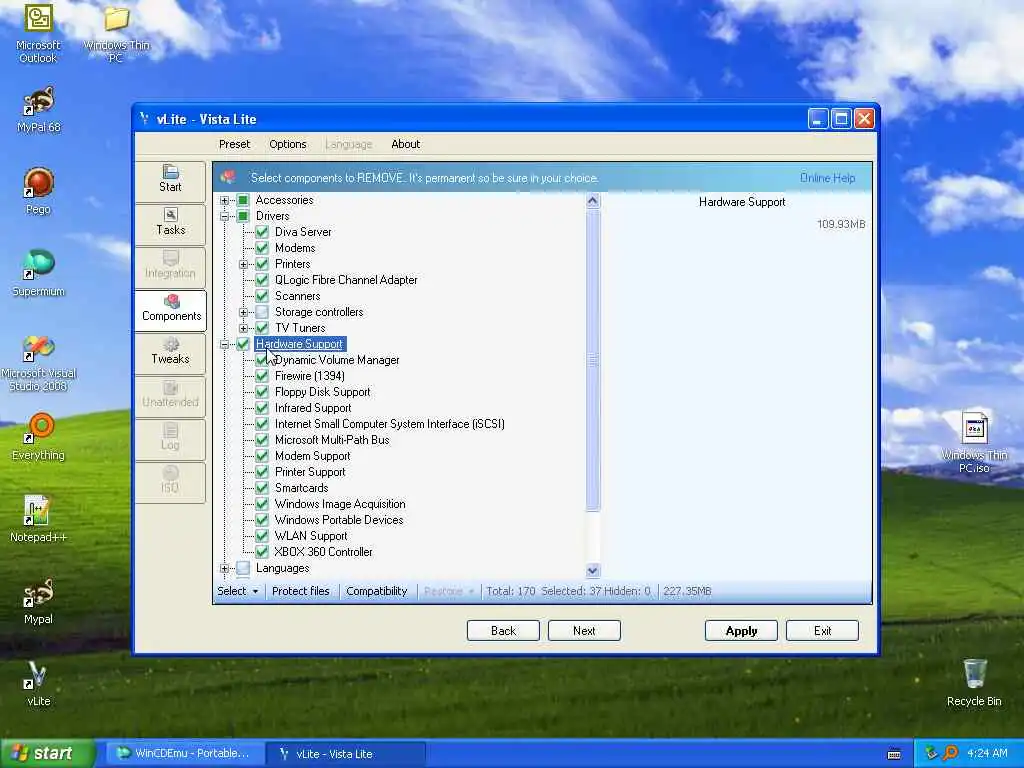Click the Apply button
The height and width of the screenshot is (768, 1024).
741,631
